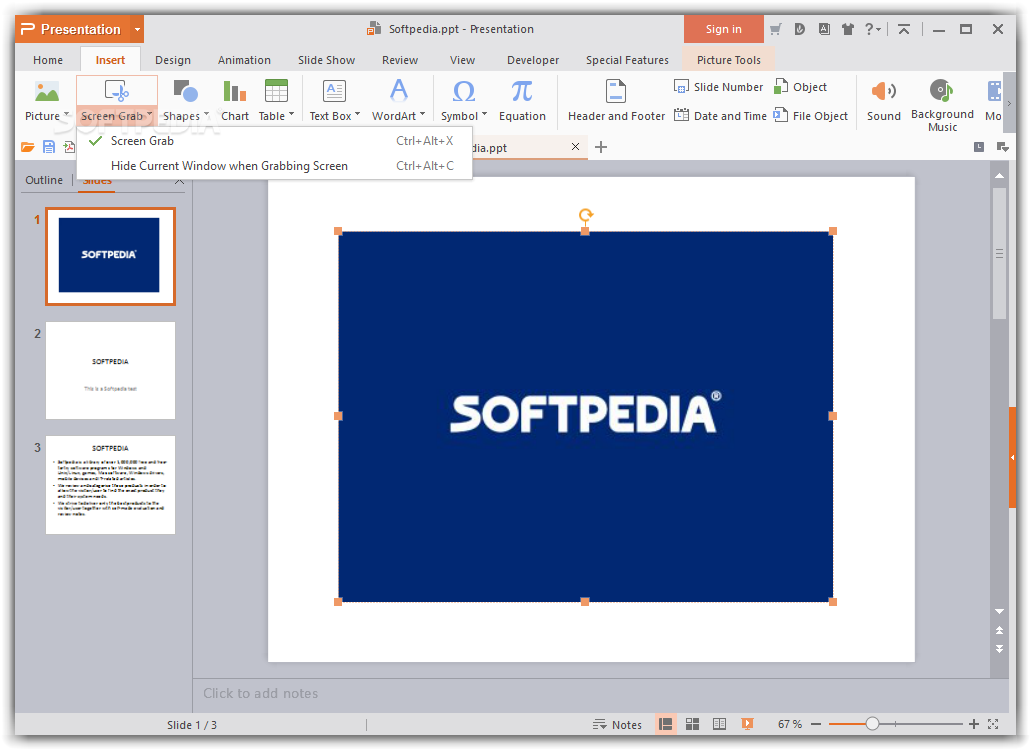Click the Sign in button
The image size is (1031, 750).
pos(723,29)
